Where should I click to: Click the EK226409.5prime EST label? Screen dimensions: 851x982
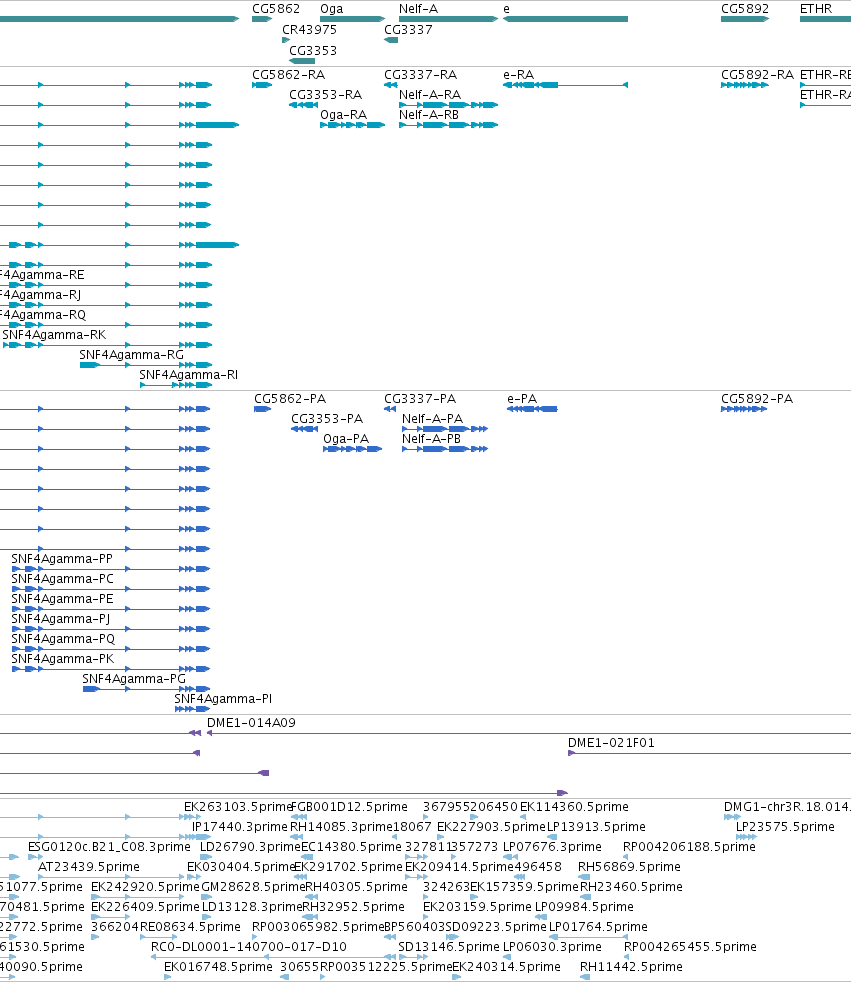coord(145,906)
